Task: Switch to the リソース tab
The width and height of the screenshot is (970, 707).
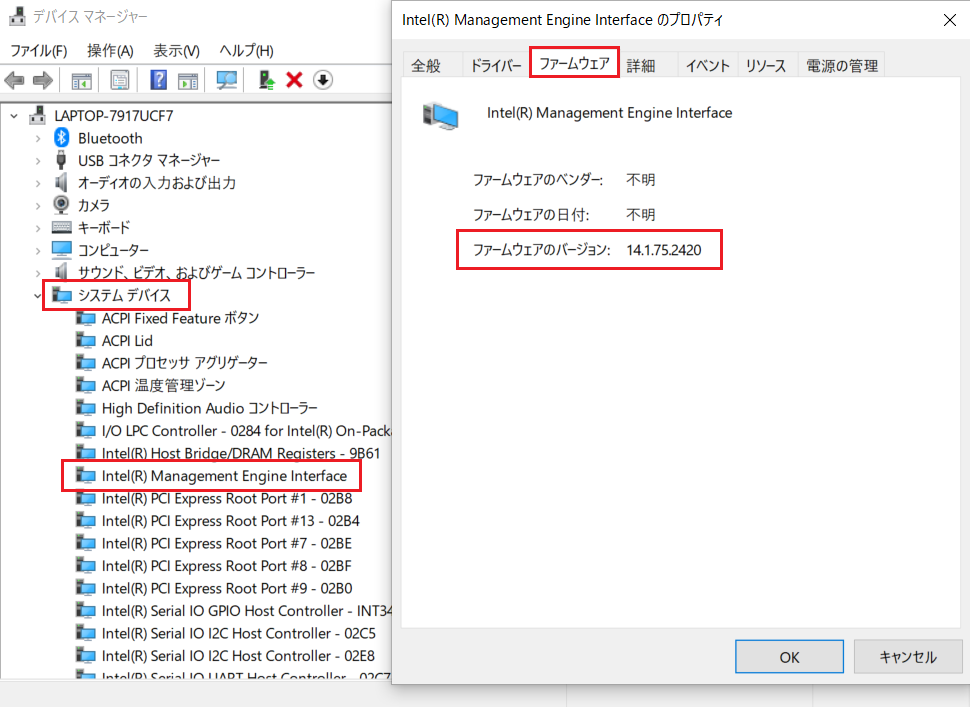Action: click(766, 66)
